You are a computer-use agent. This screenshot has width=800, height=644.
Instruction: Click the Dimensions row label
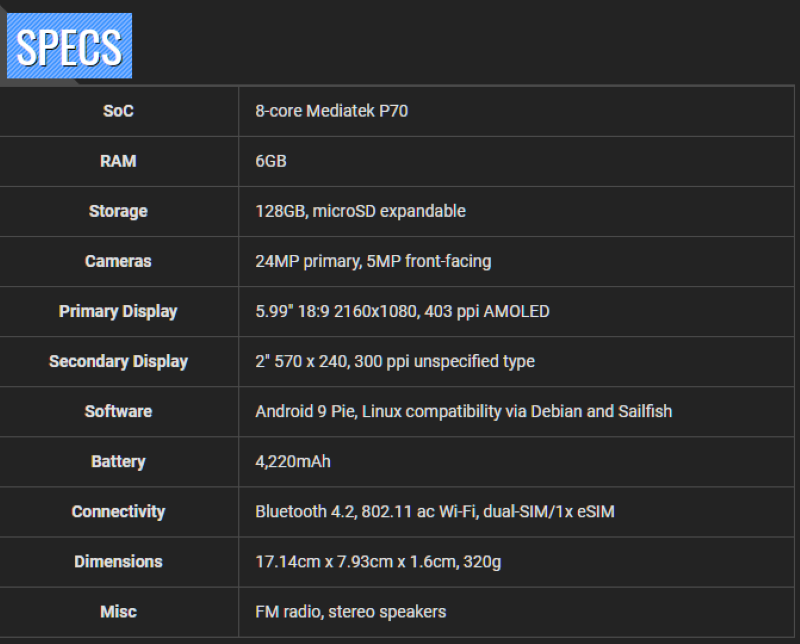pyautogui.click(x=118, y=561)
